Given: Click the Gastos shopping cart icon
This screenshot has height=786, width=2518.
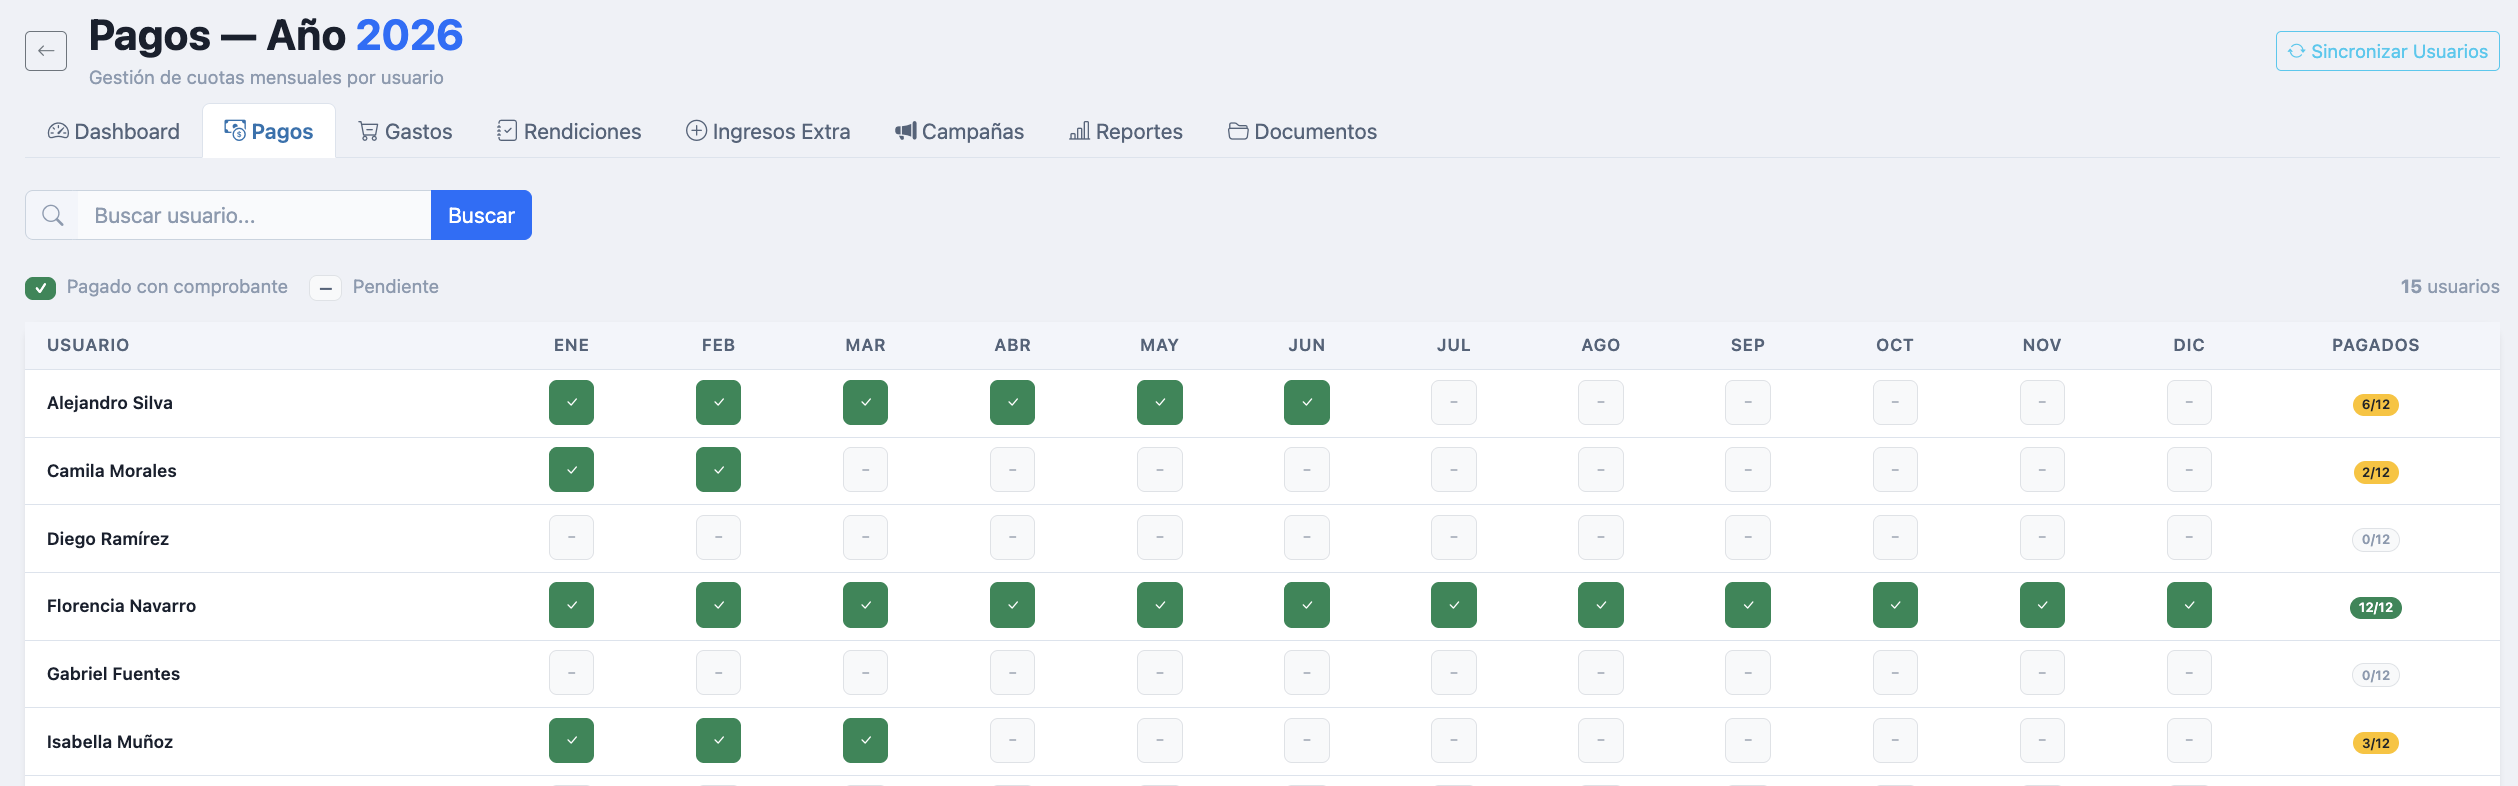Looking at the screenshot, I should [369, 131].
